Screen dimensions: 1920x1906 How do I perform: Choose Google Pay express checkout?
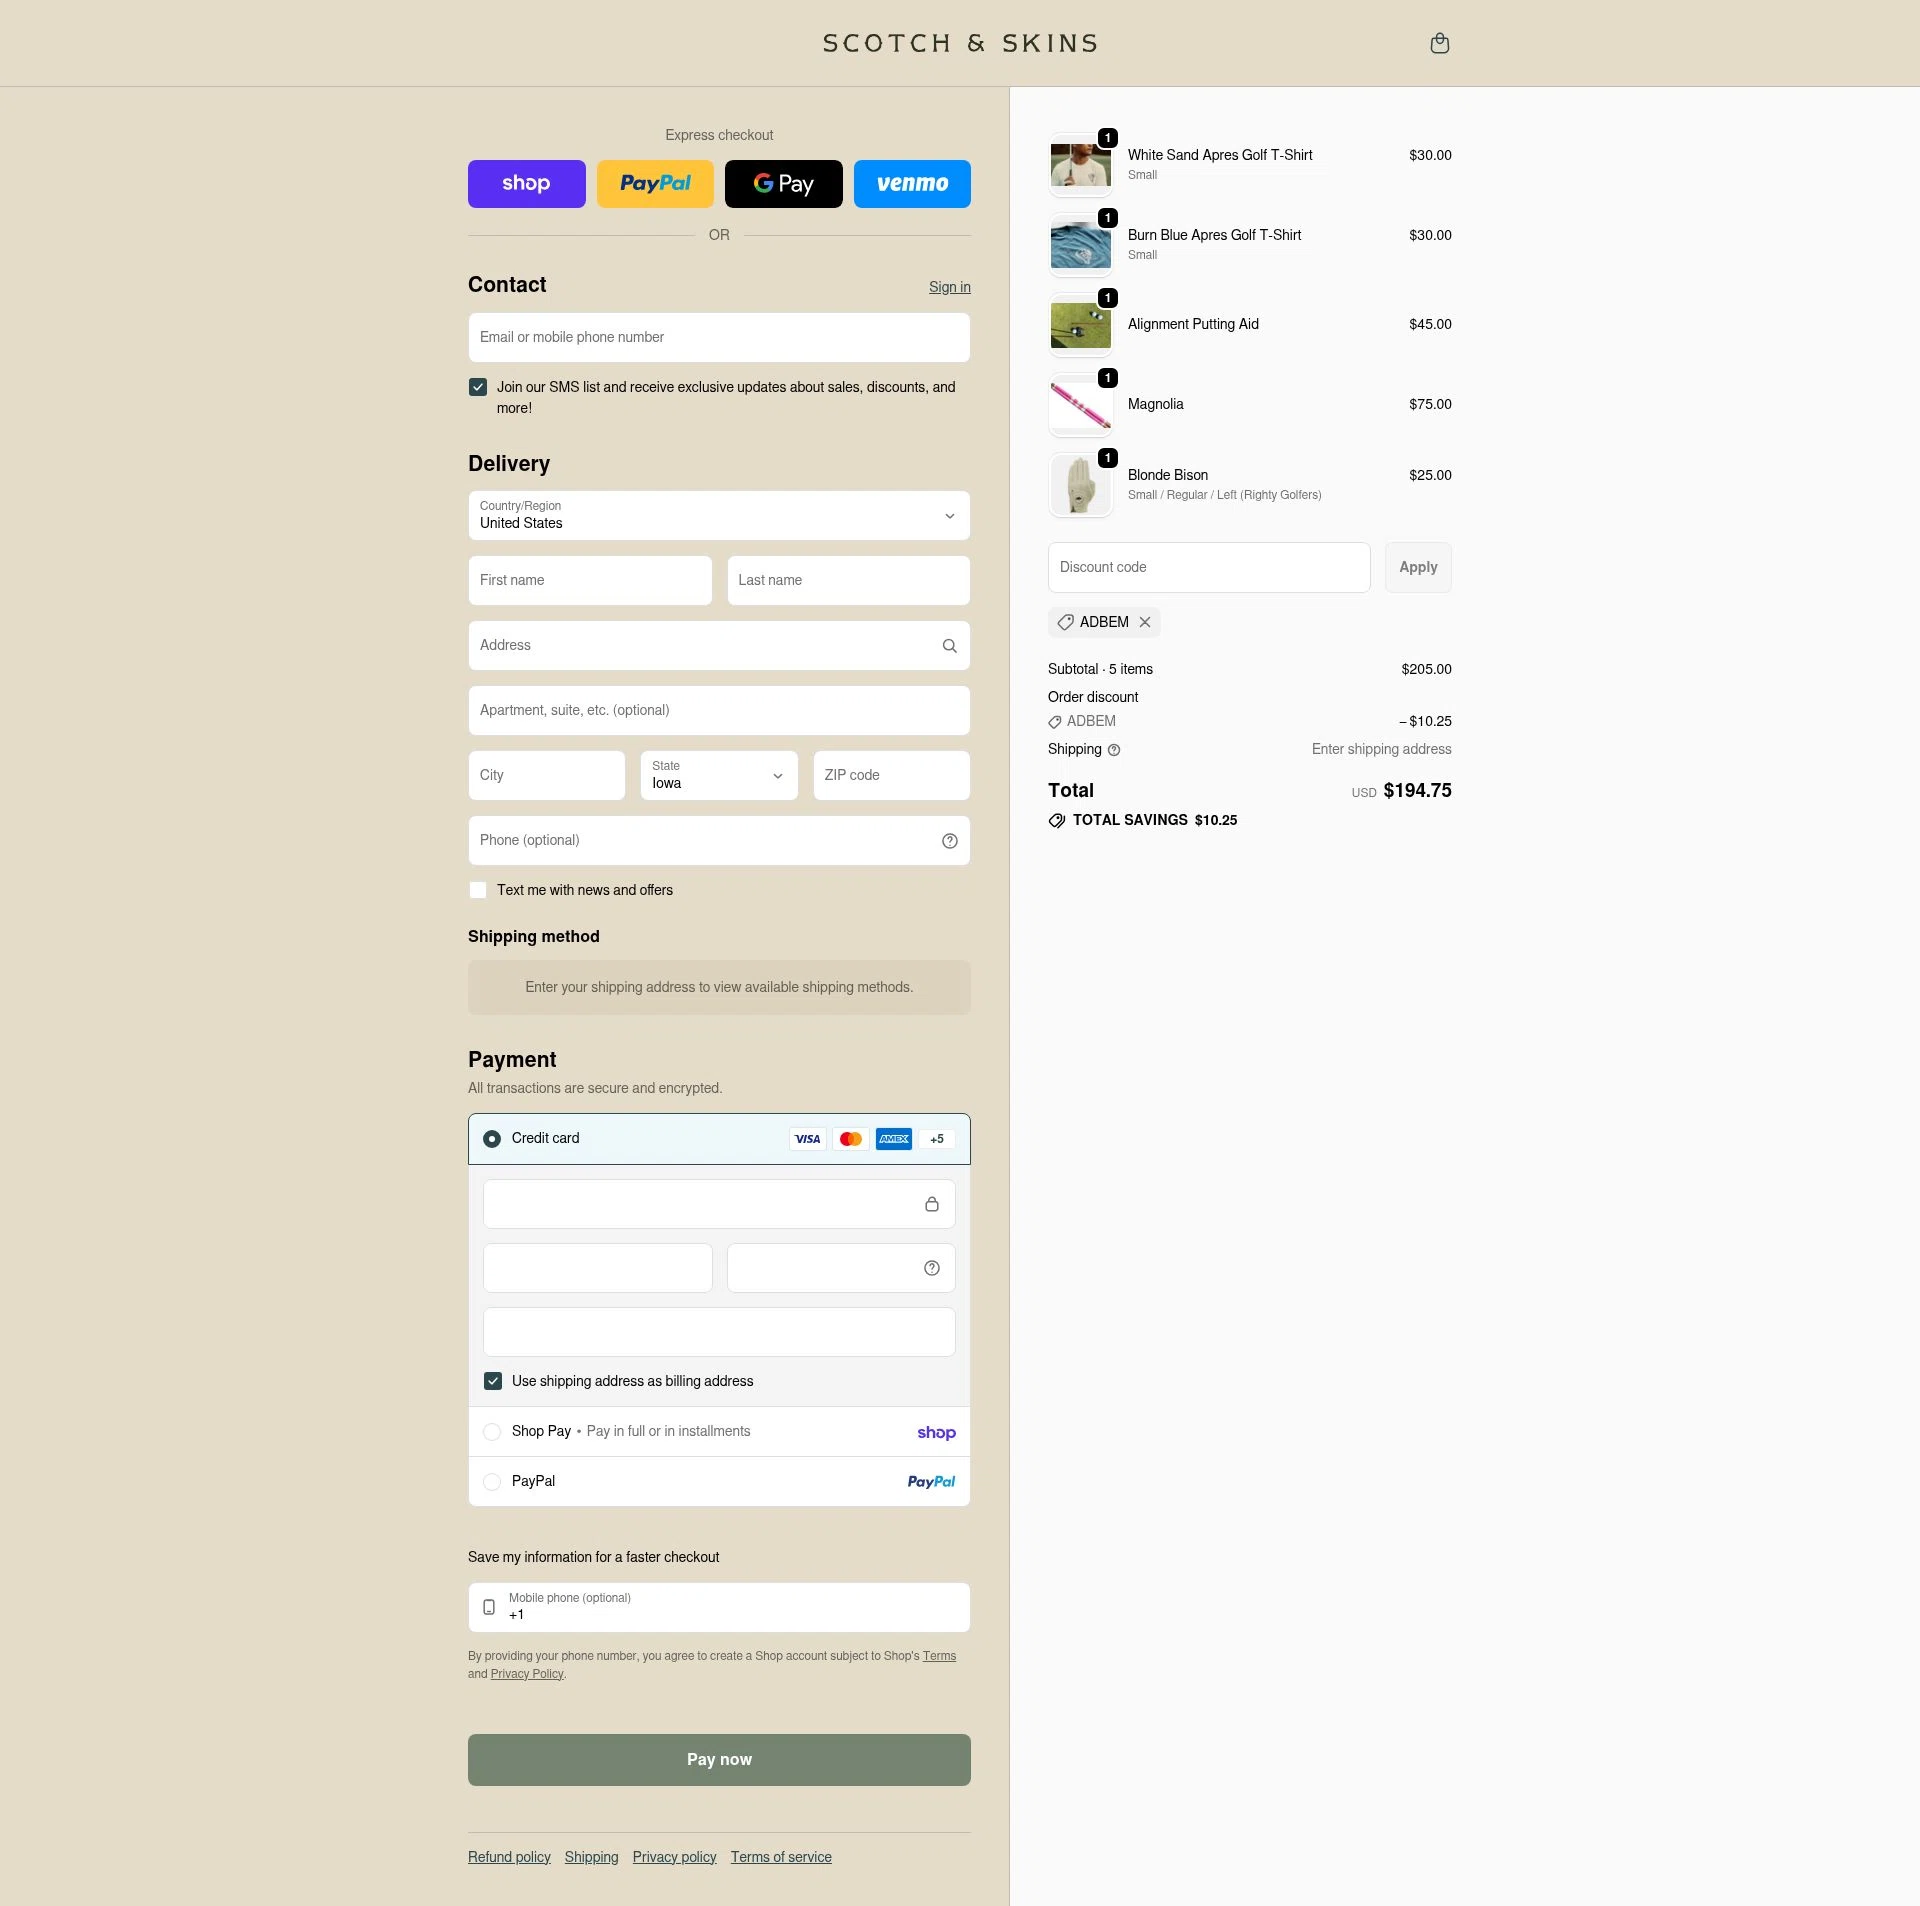[783, 184]
